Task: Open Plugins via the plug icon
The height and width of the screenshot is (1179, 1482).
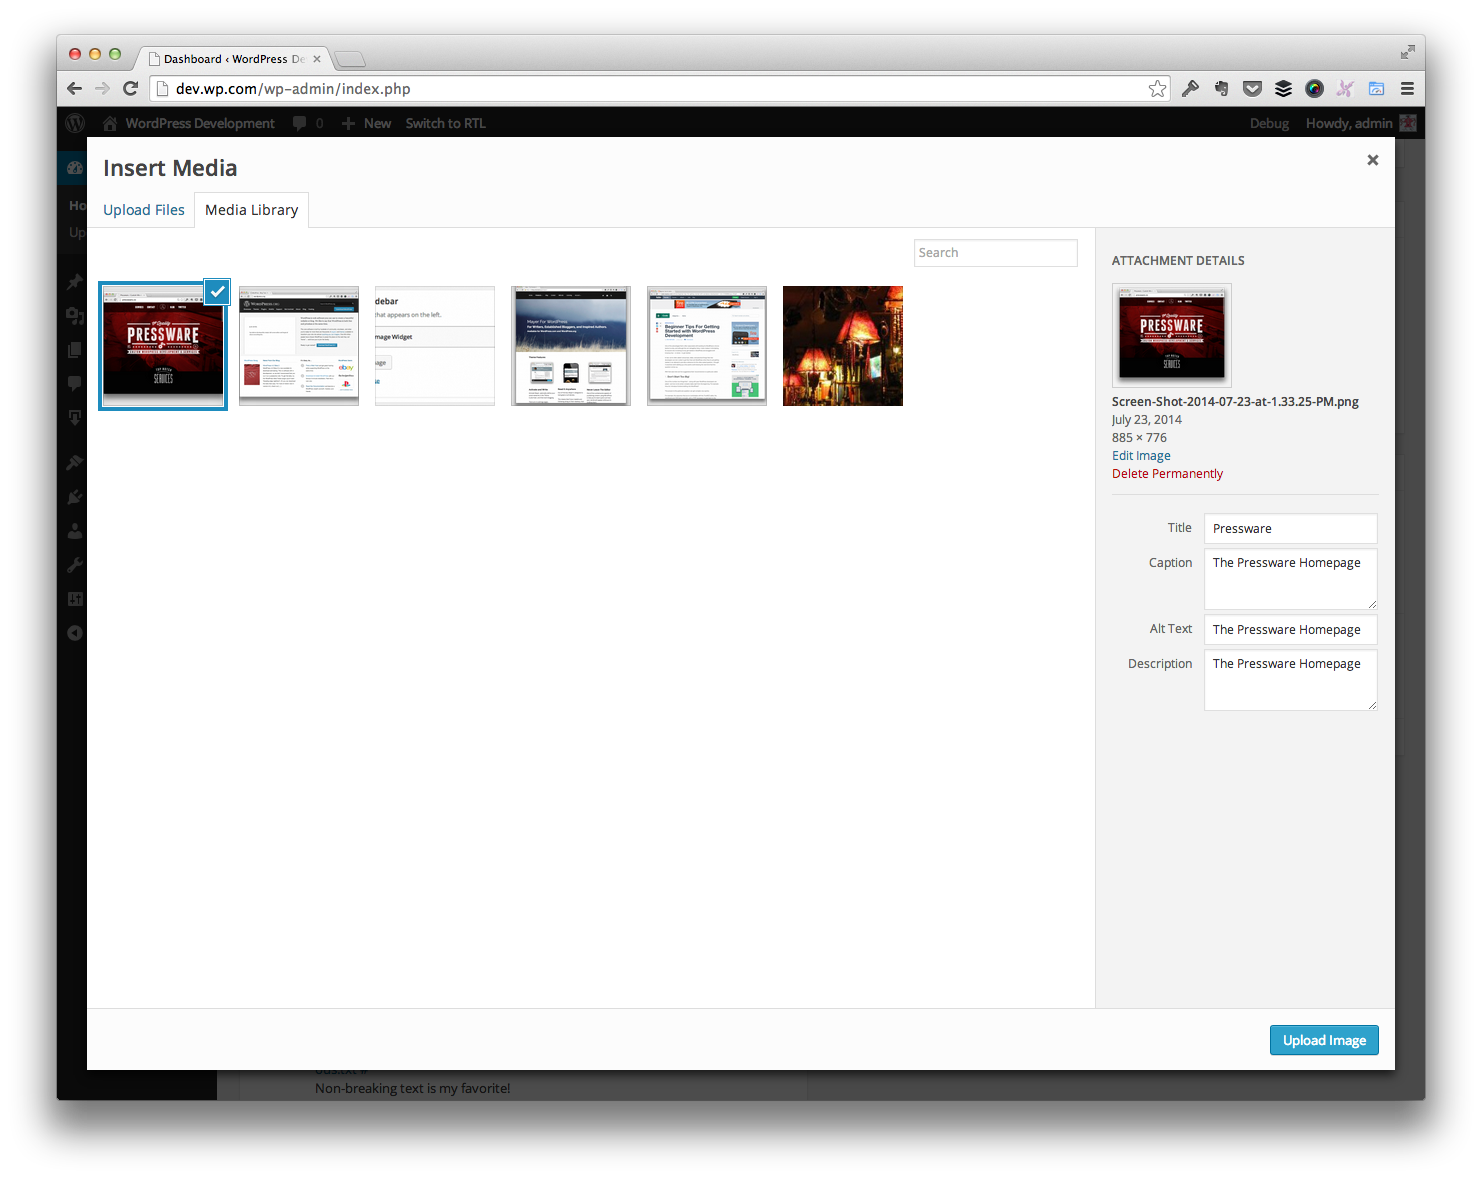Action: [74, 496]
